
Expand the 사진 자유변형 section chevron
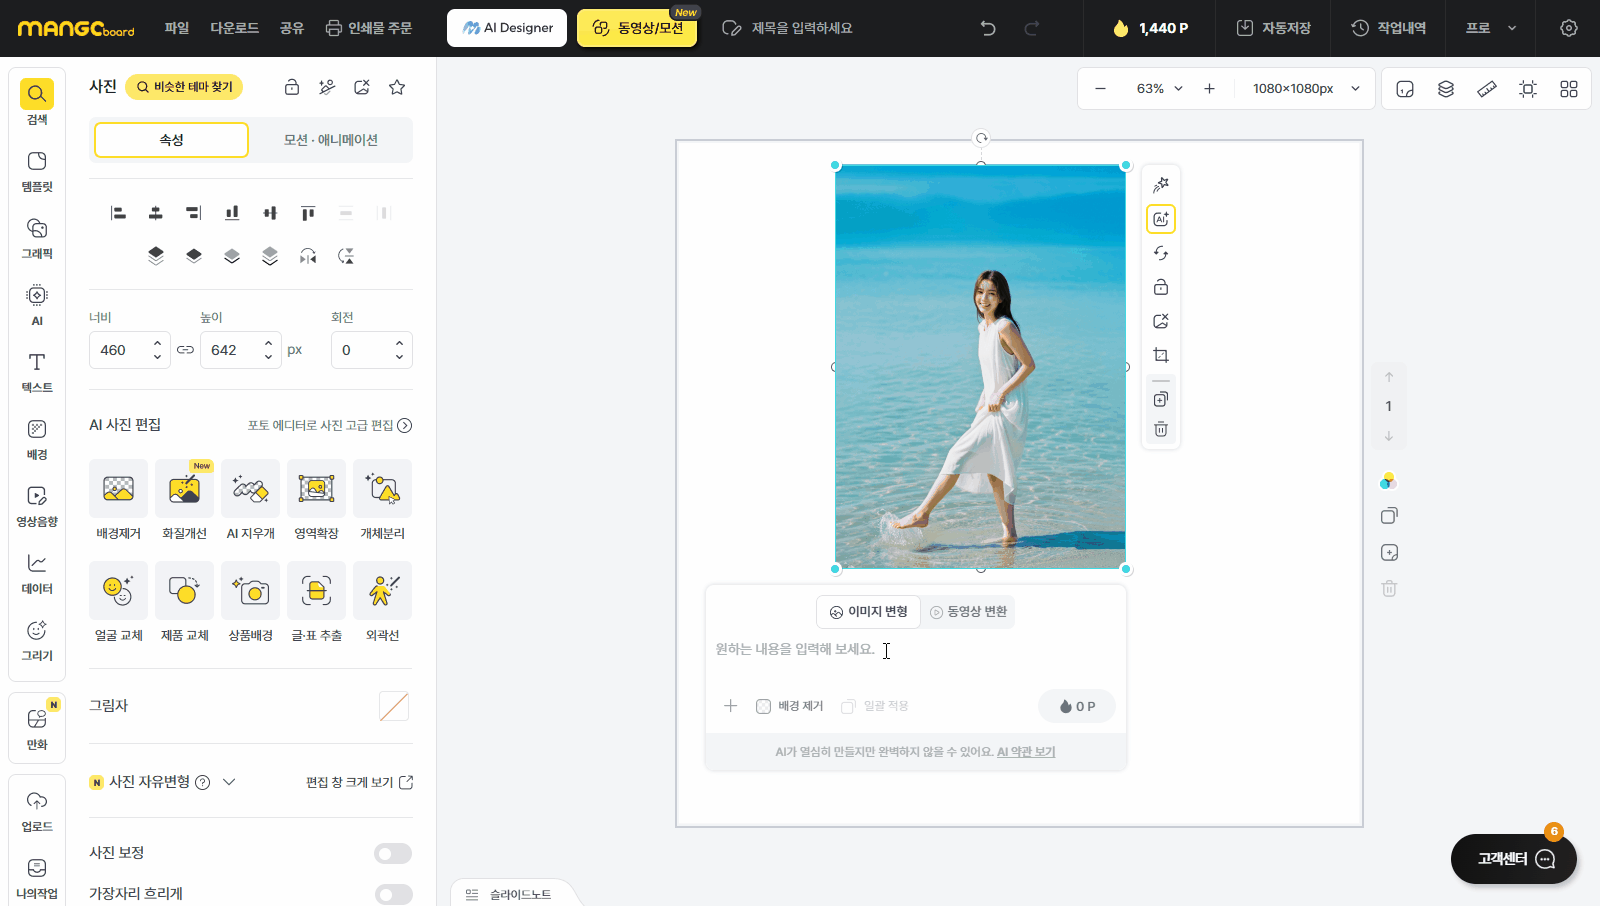(x=229, y=782)
